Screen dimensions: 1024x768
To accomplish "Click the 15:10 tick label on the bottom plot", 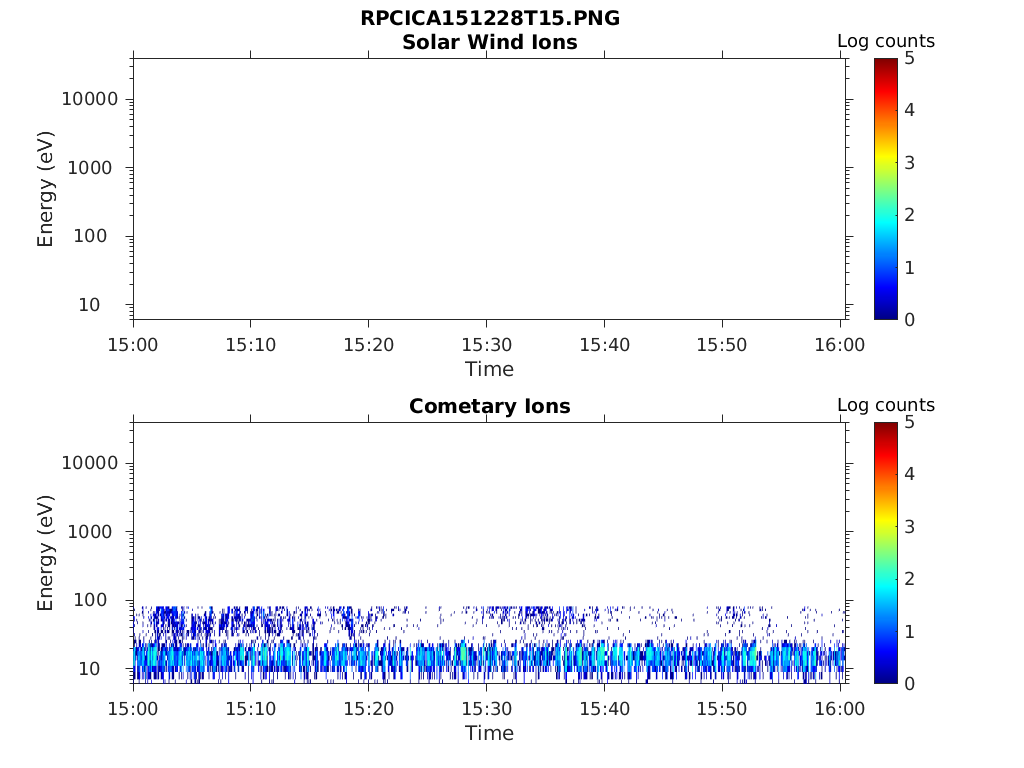I will pos(251,709).
